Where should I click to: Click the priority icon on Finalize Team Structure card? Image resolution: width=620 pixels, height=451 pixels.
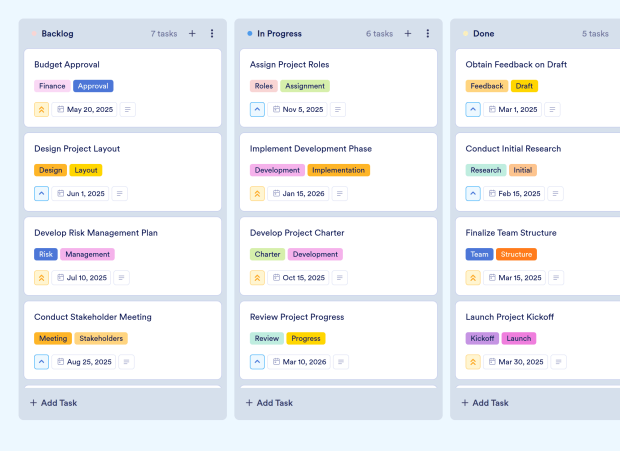point(473,278)
